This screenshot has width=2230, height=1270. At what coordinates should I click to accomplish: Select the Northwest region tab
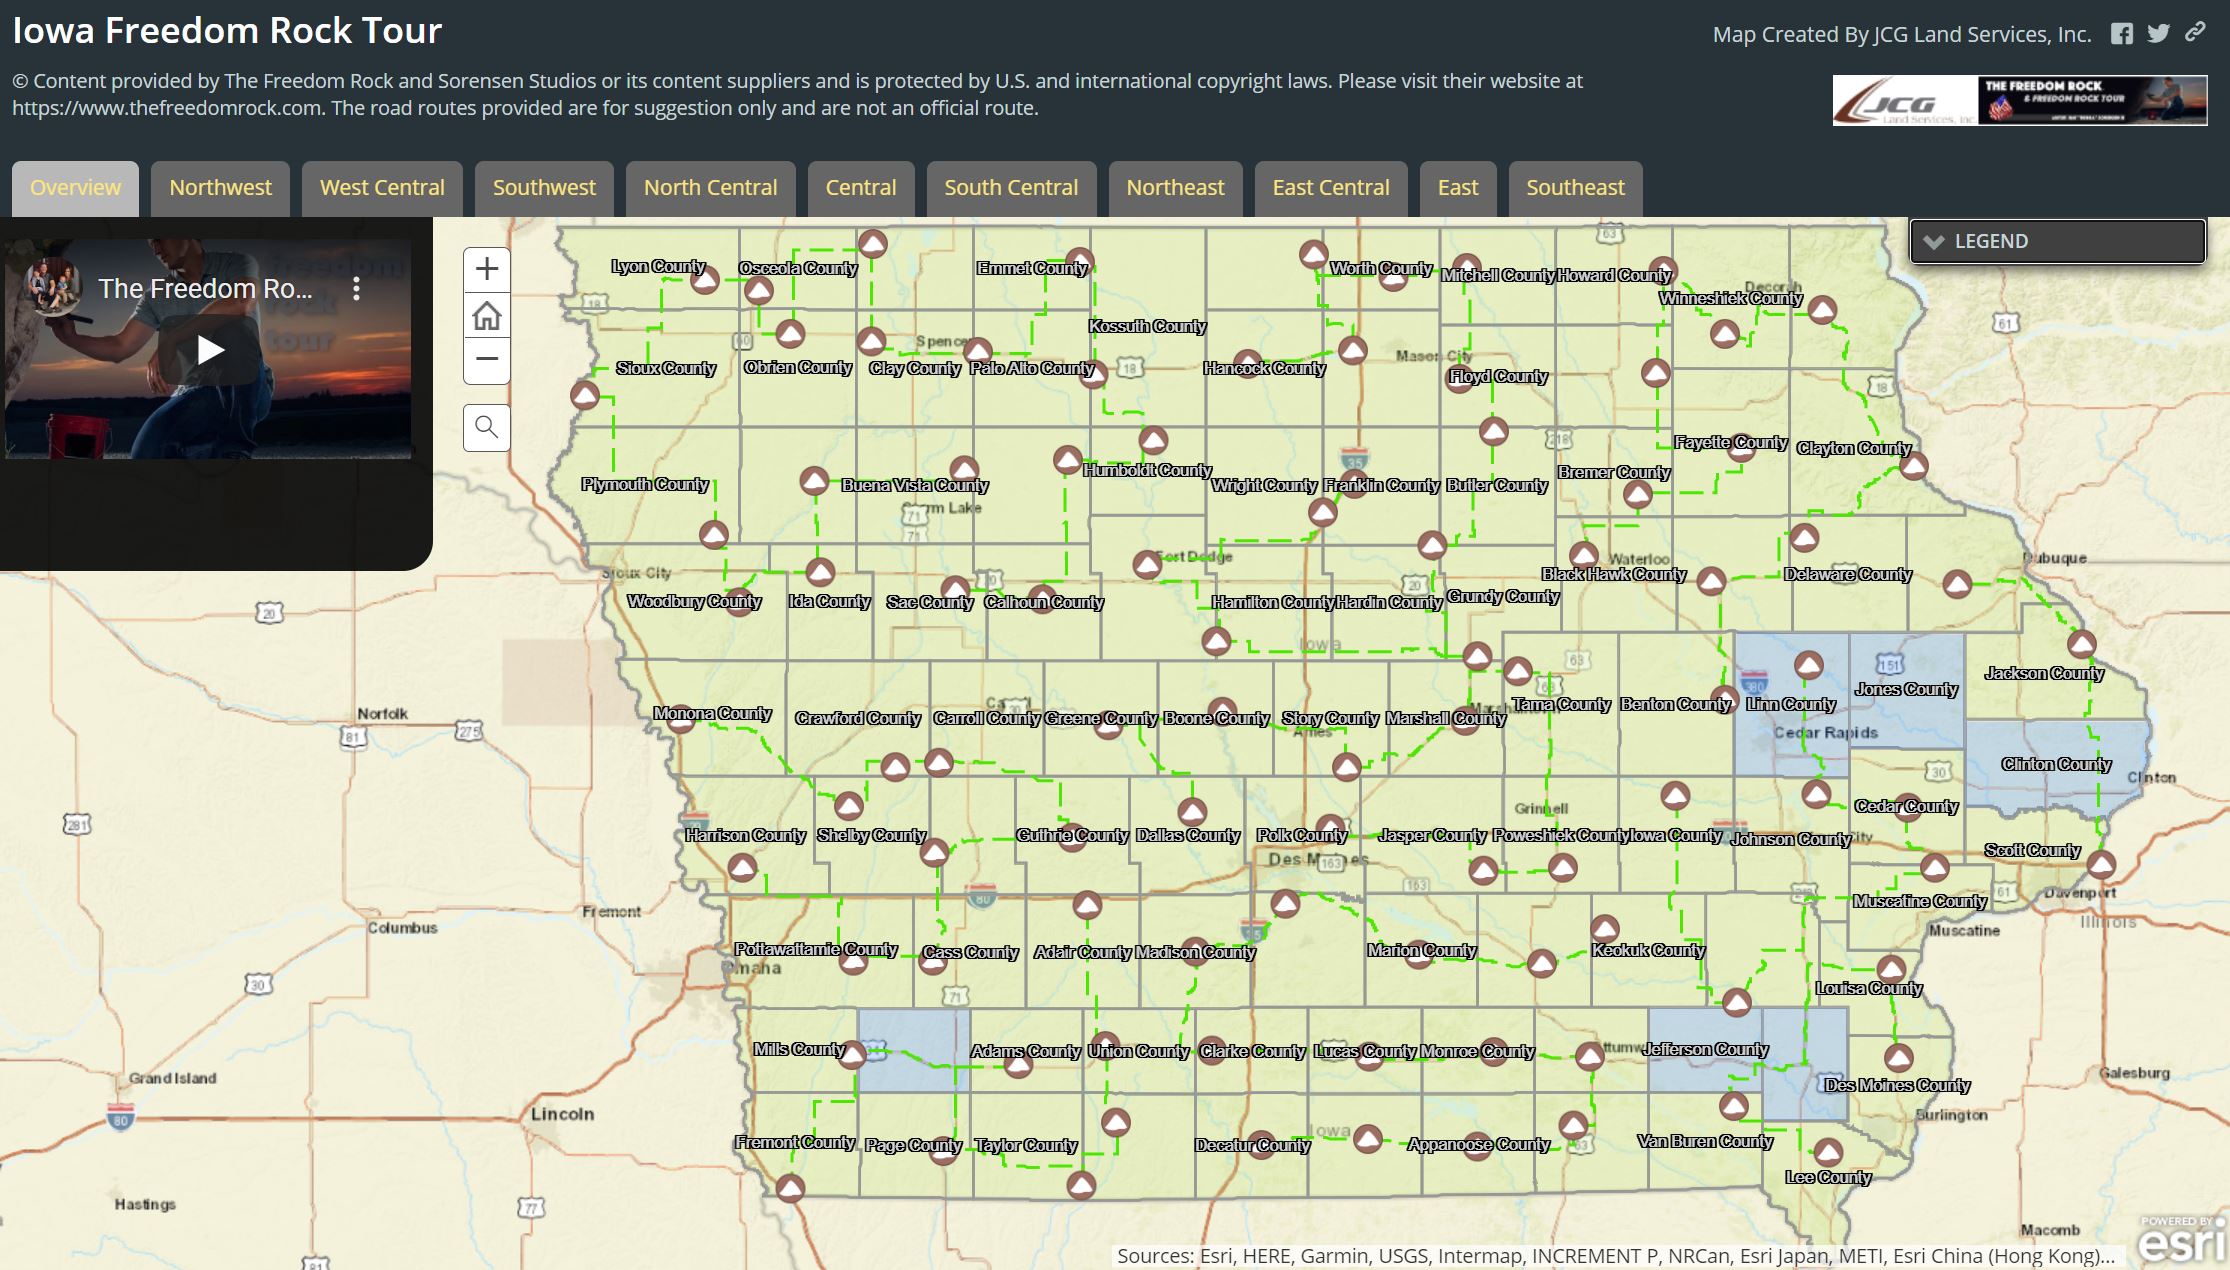coord(221,187)
